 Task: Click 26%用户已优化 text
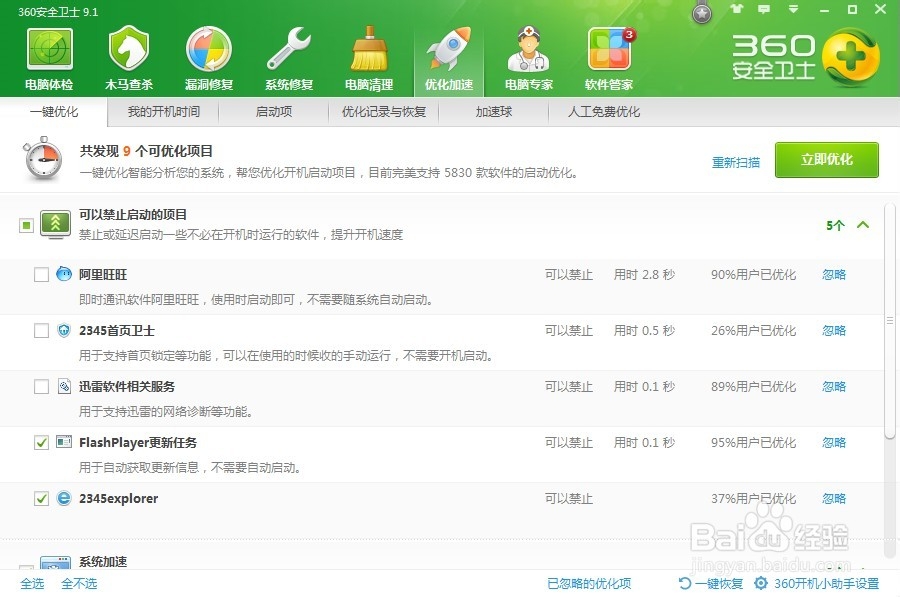(754, 331)
